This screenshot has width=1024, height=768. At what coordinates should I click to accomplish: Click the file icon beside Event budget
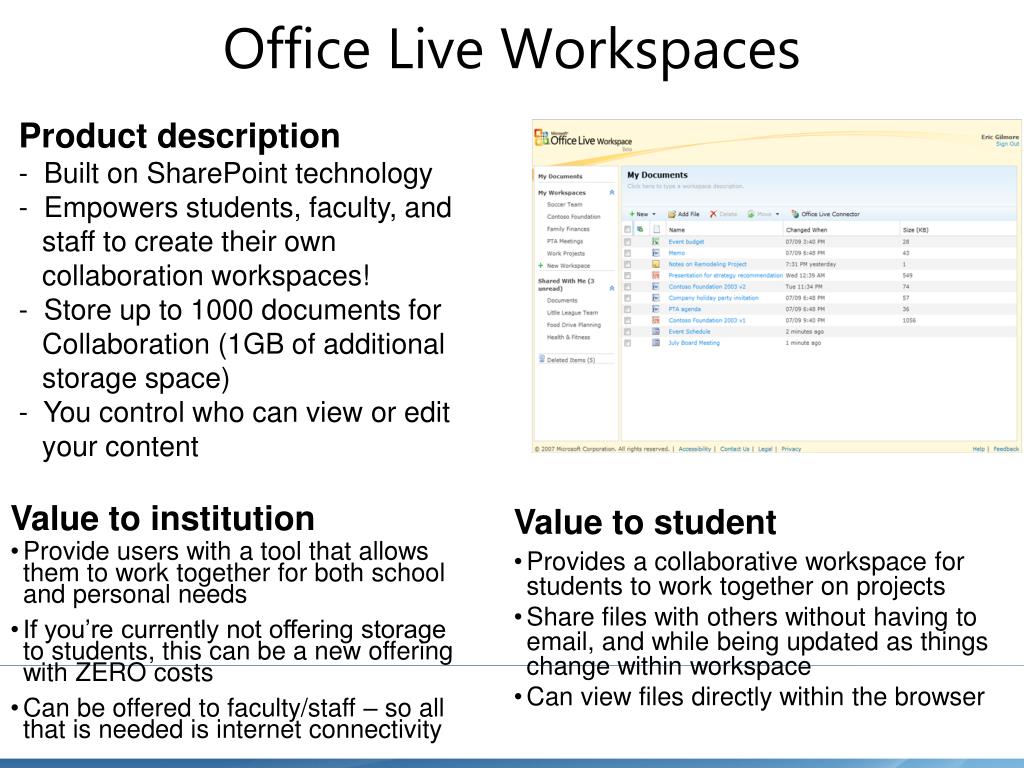point(656,242)
